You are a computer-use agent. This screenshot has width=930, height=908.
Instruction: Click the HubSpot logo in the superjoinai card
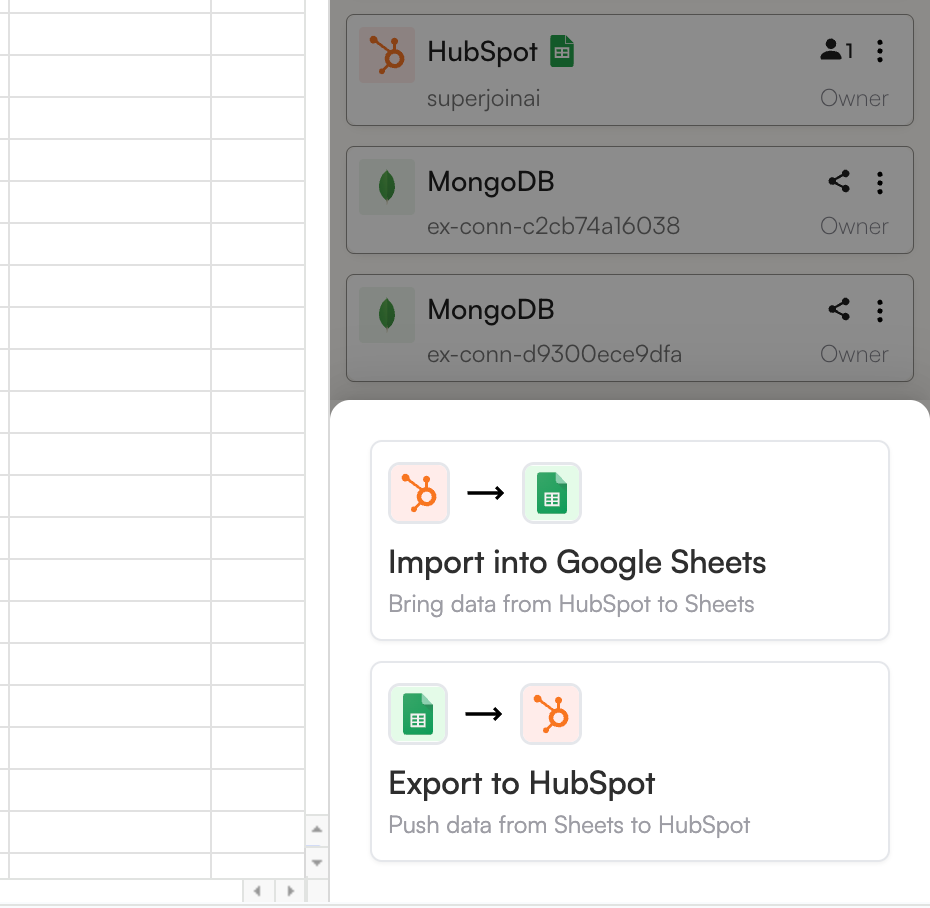(x=387, y=55)
